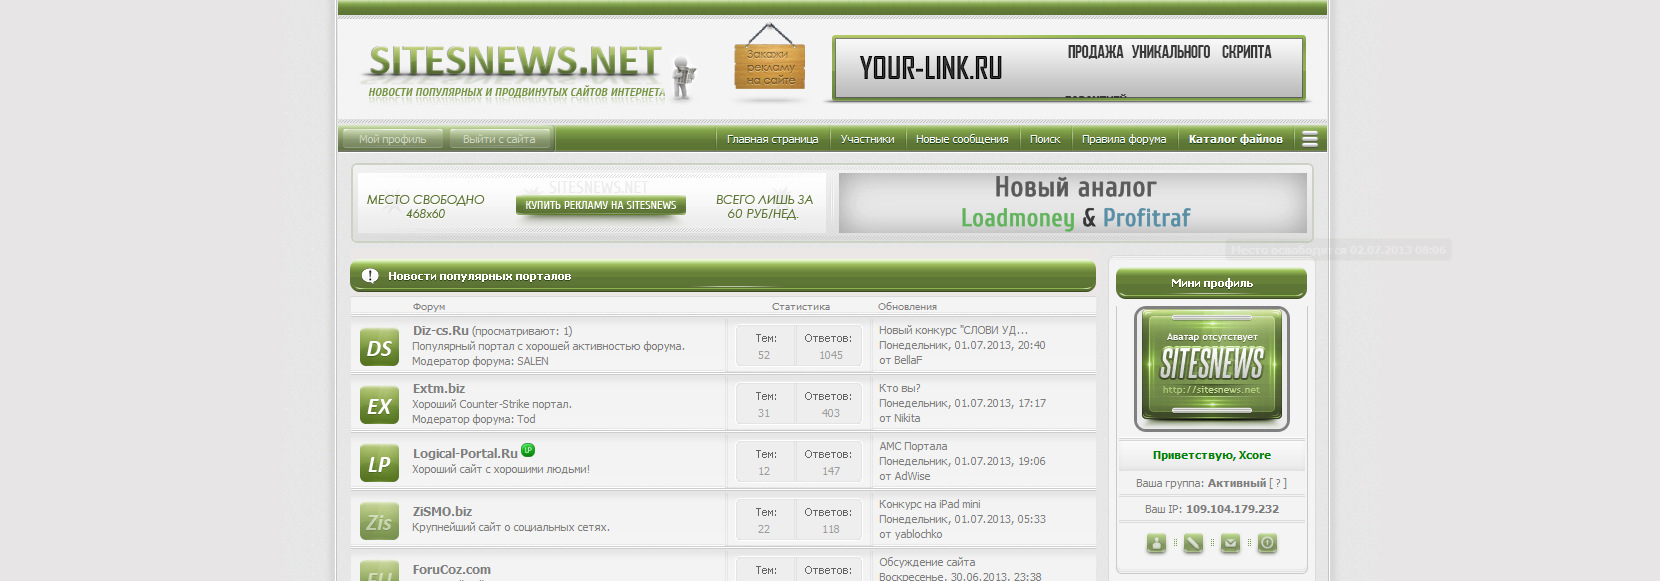Click reply count '147' for Logical-Portal.Ru
Image resolution: width=1660 pixels, height=581 pixels.
(831, 471)
